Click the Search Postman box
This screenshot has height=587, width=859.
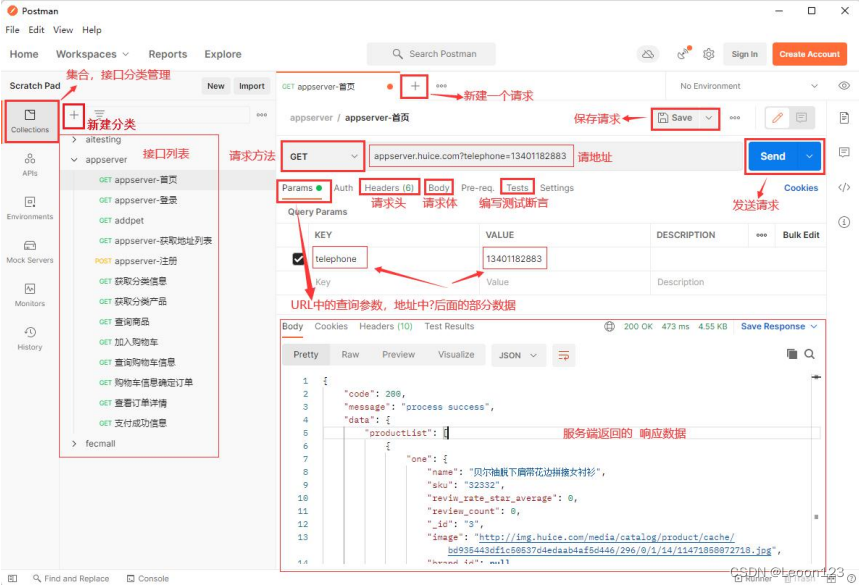pyautogui.click(x=431, y=54)
